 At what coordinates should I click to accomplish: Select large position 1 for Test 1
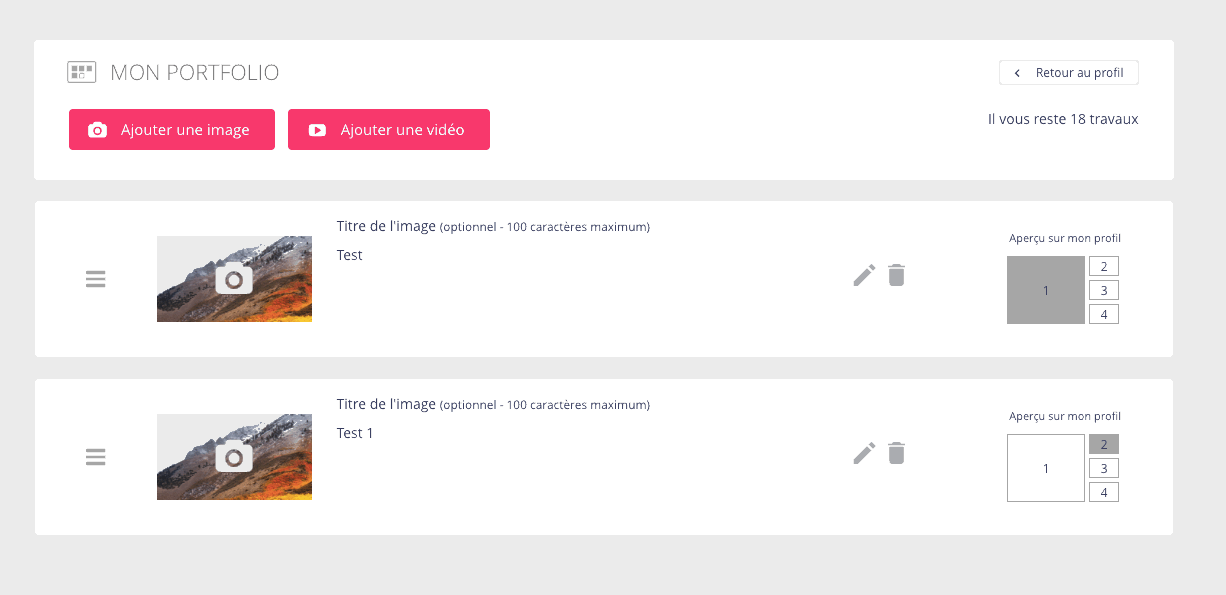click(1046, 468)
